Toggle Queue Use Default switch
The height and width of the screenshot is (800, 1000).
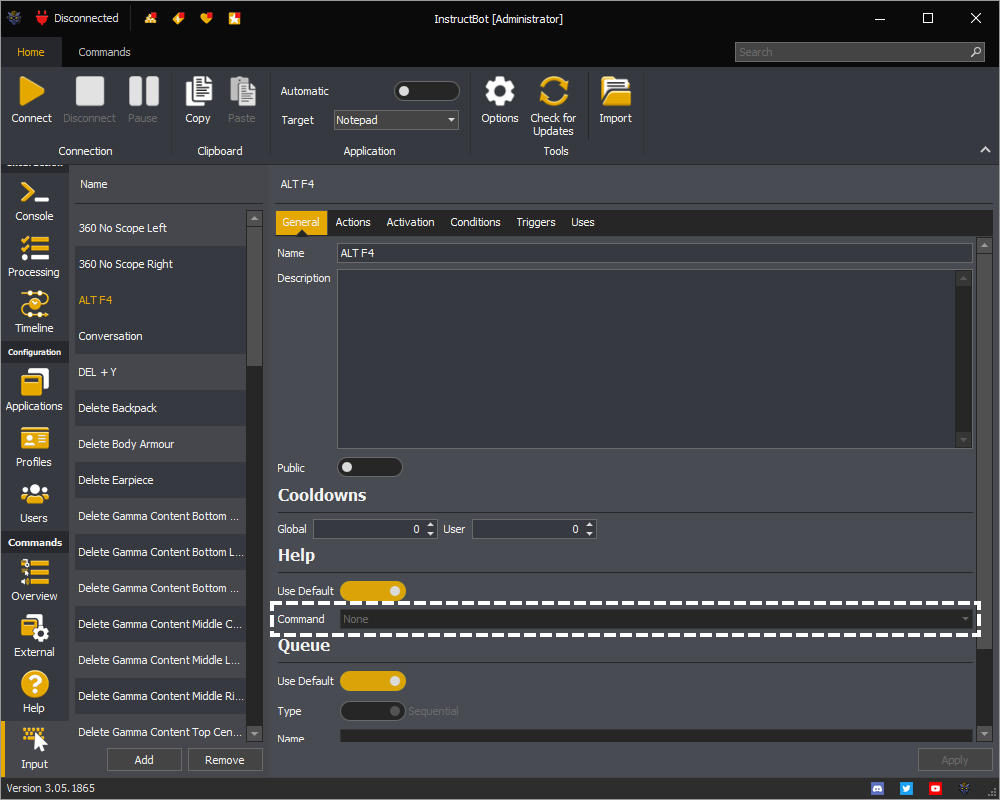pos(373,681)
